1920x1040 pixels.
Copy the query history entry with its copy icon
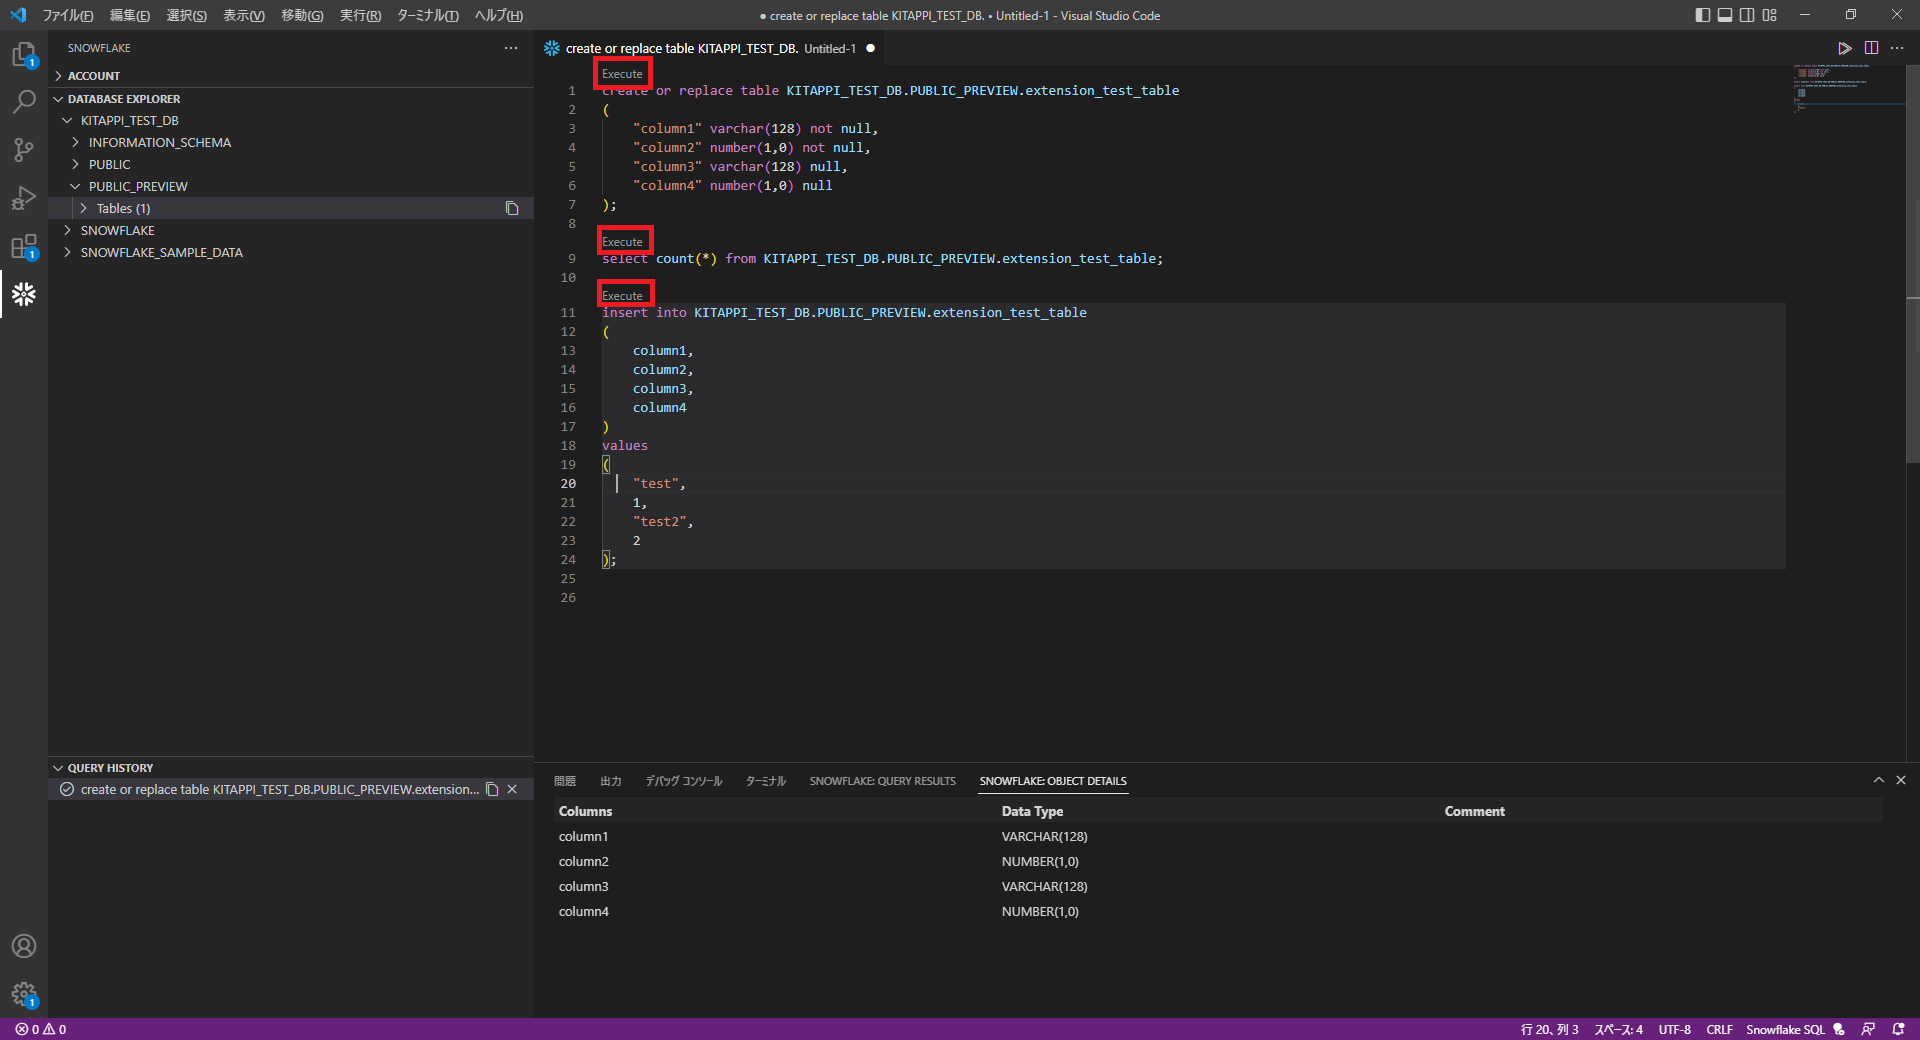[x=492, y=789]
